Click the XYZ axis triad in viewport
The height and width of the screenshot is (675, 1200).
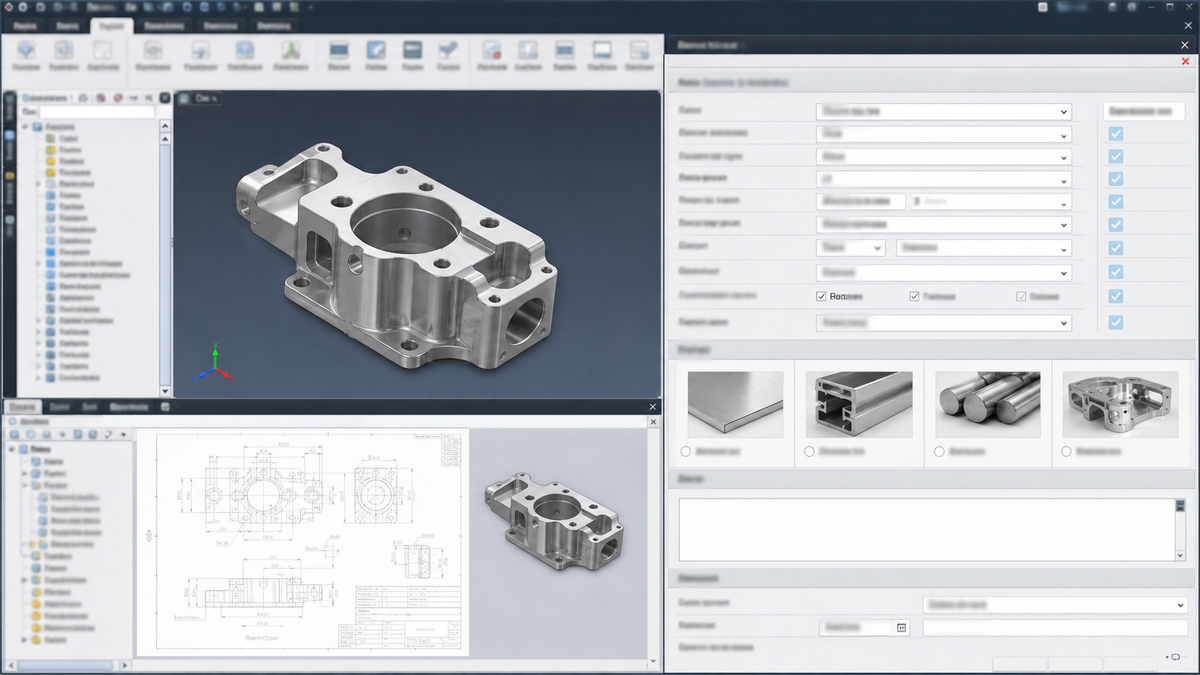click(215, 366)
